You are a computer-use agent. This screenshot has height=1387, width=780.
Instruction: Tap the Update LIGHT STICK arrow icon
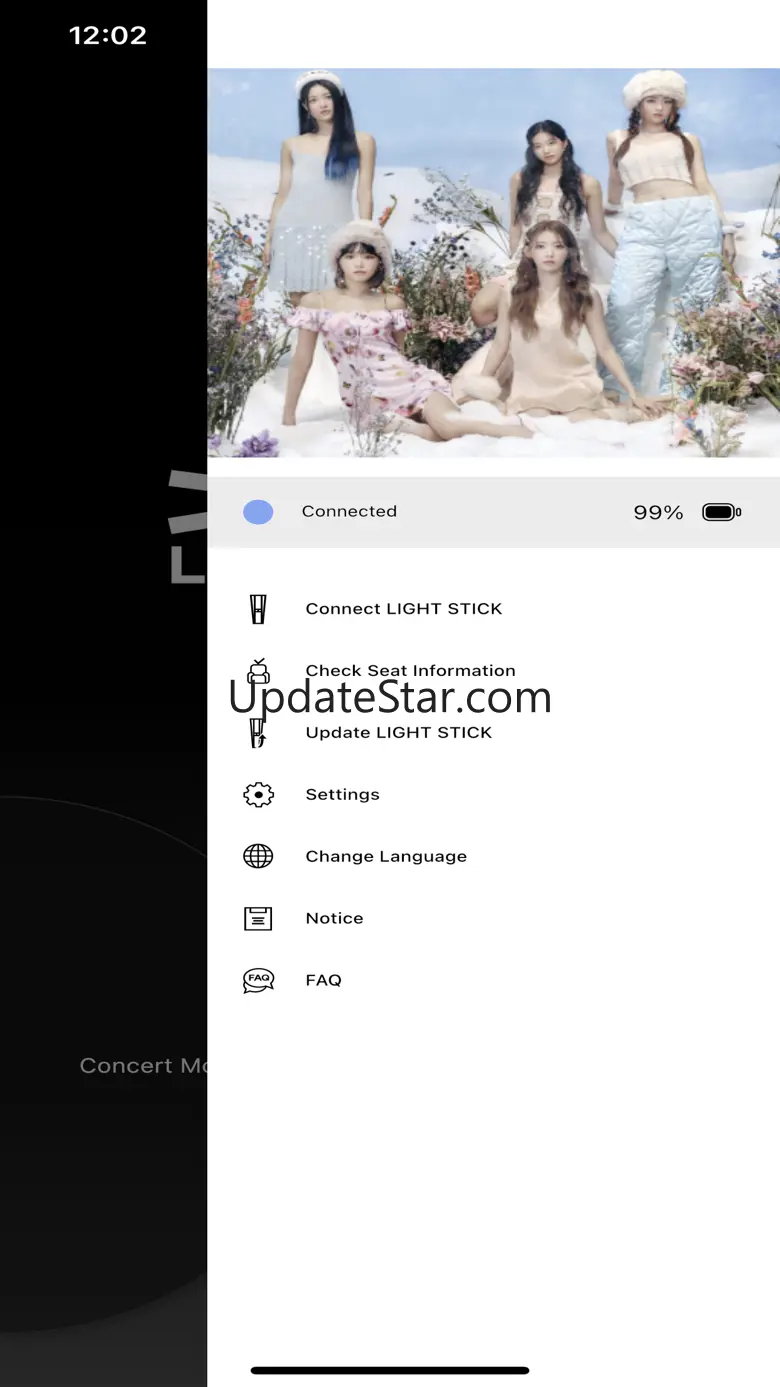click(258, 733)
